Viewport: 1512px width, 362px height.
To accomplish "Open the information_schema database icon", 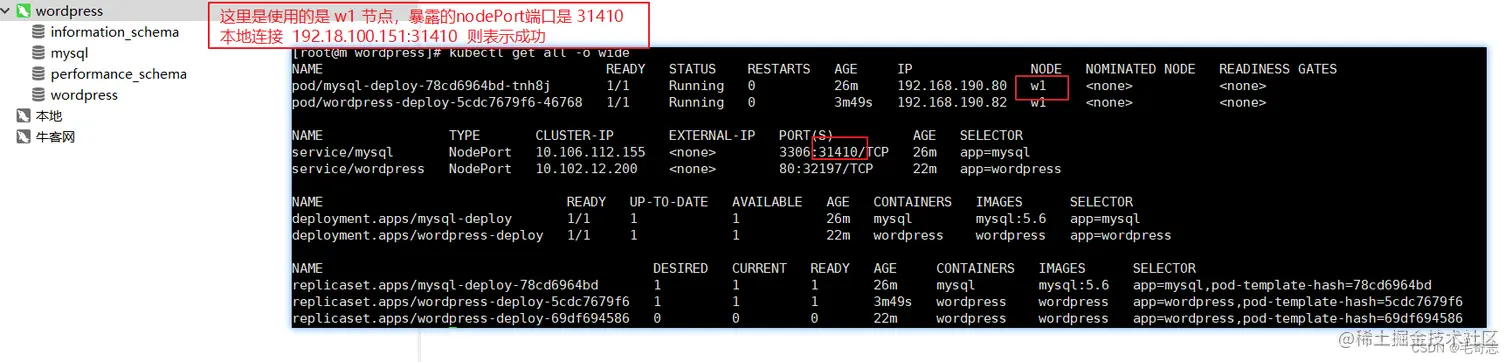I will click(x=39, y=32).
